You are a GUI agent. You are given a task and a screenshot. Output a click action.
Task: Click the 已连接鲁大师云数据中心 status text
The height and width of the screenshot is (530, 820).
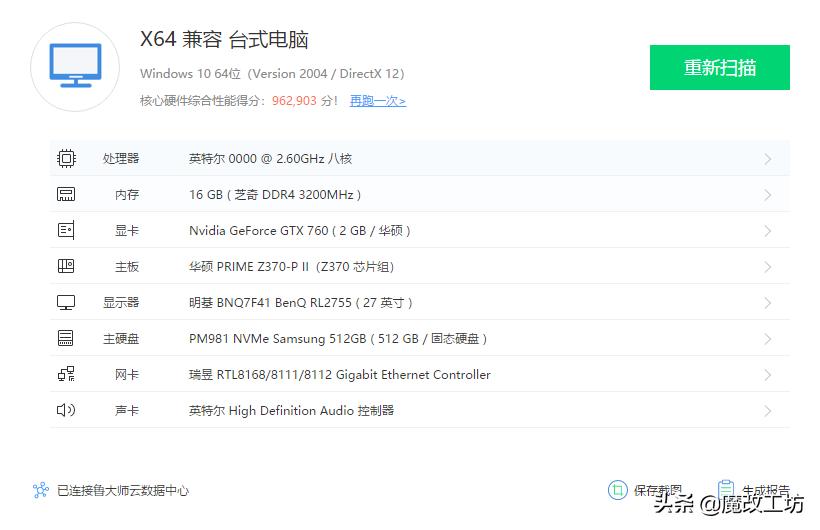[123, 490]
